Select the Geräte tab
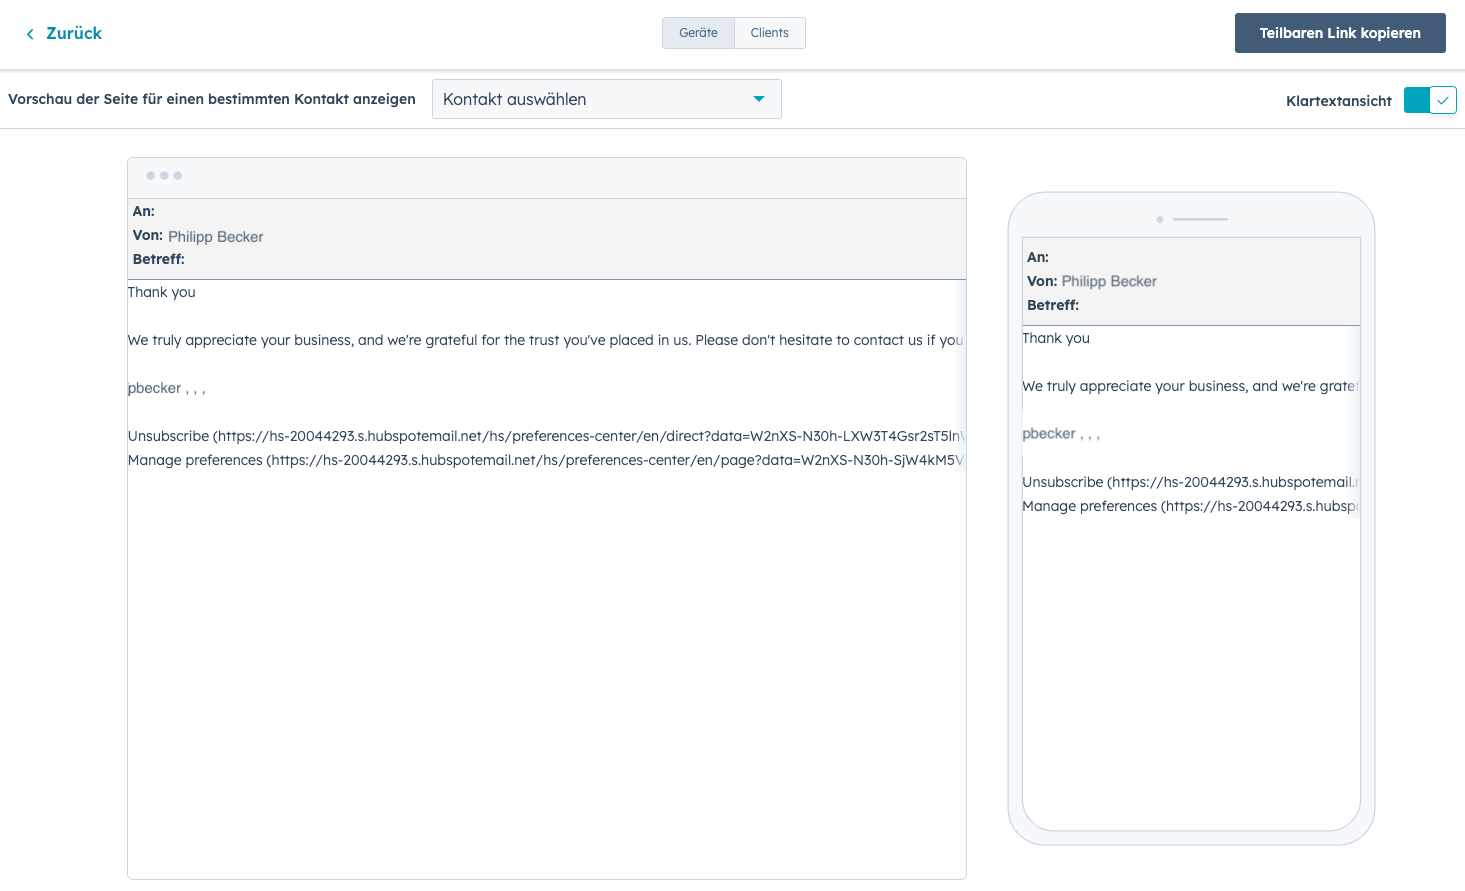Screen dimensions: 1465x891 pyautogui.click(x=698, y=32)
